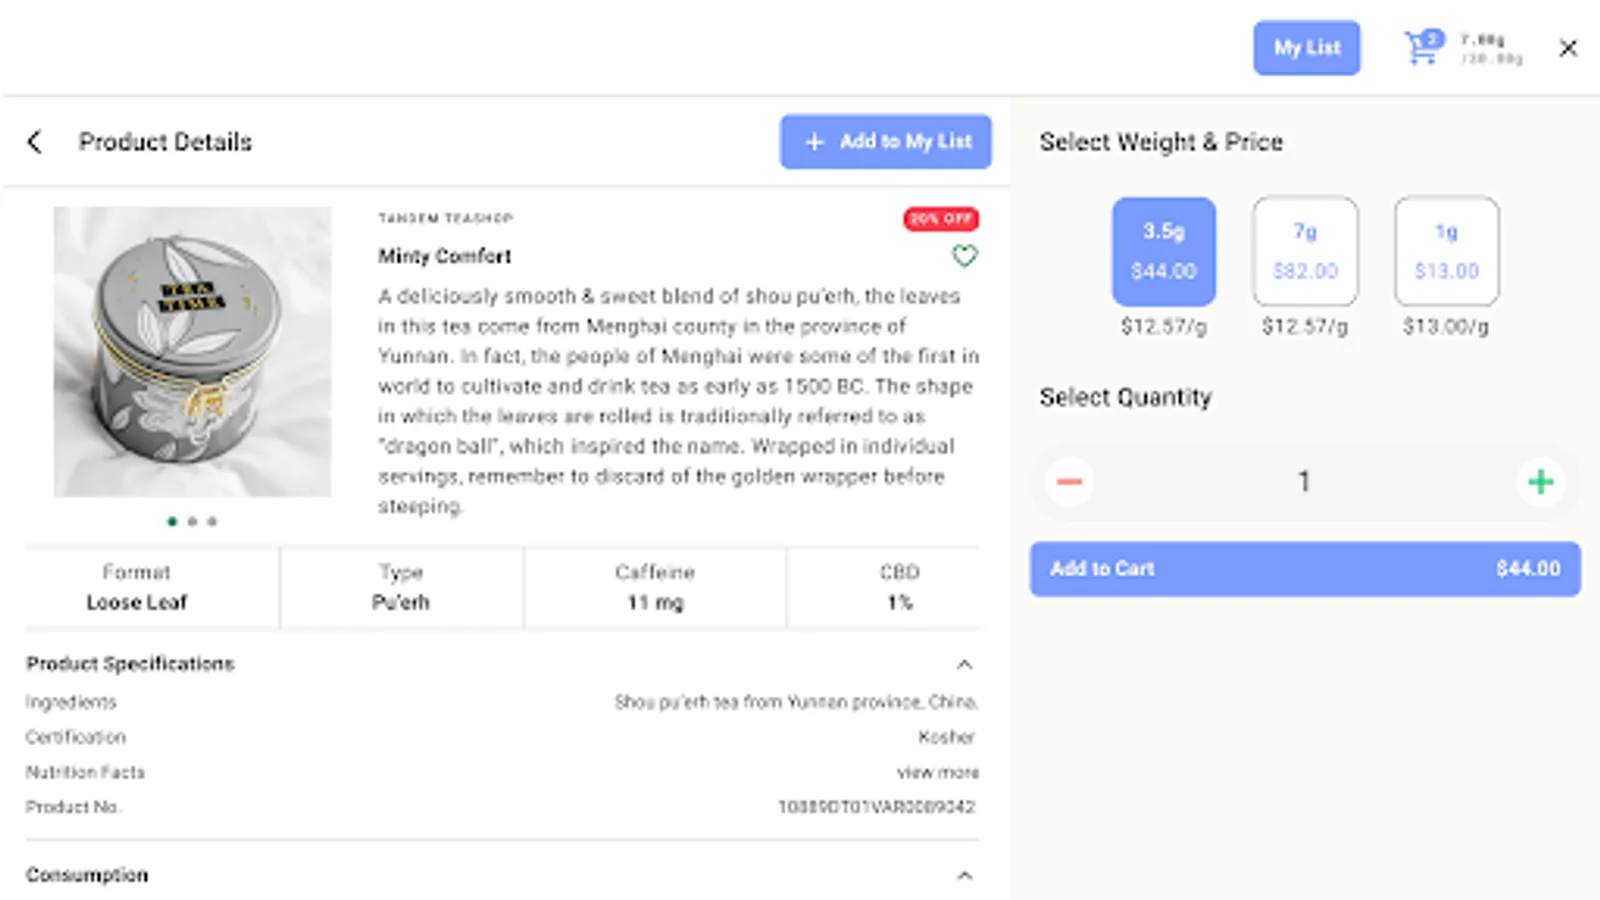The width and height of the screenshot is (1600, 900).
Task: Open Nutrition Facts view more link
Action: pos(937,772)
